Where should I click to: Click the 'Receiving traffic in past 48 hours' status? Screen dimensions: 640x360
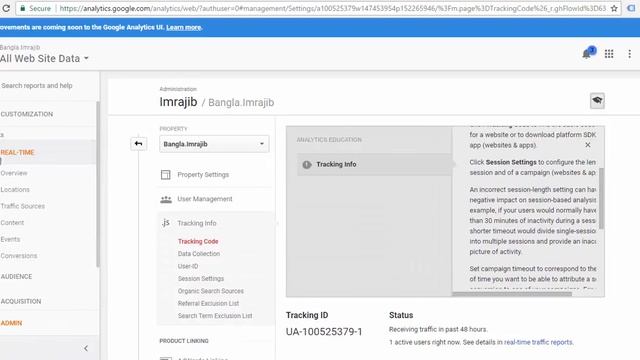438,329
